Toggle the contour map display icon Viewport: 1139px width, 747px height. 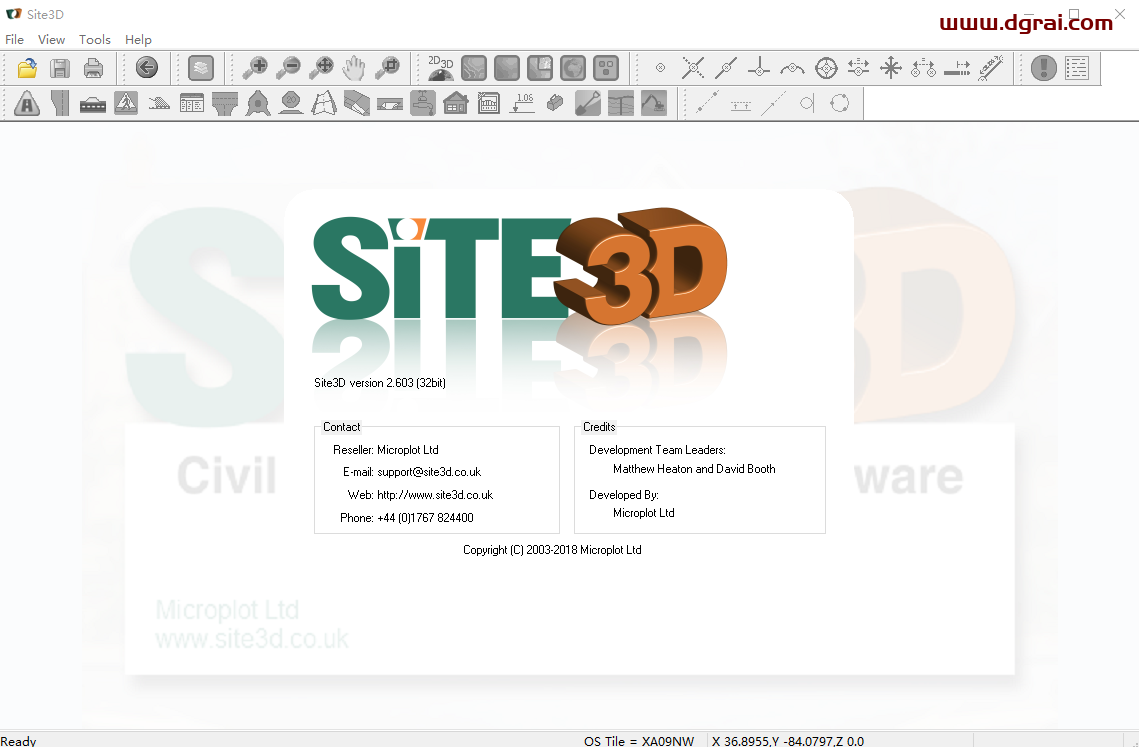point(474,68)
